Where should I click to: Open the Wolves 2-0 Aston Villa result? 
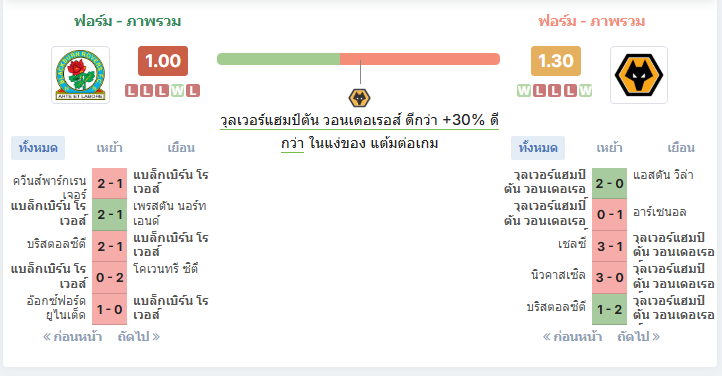click(609, 184)
